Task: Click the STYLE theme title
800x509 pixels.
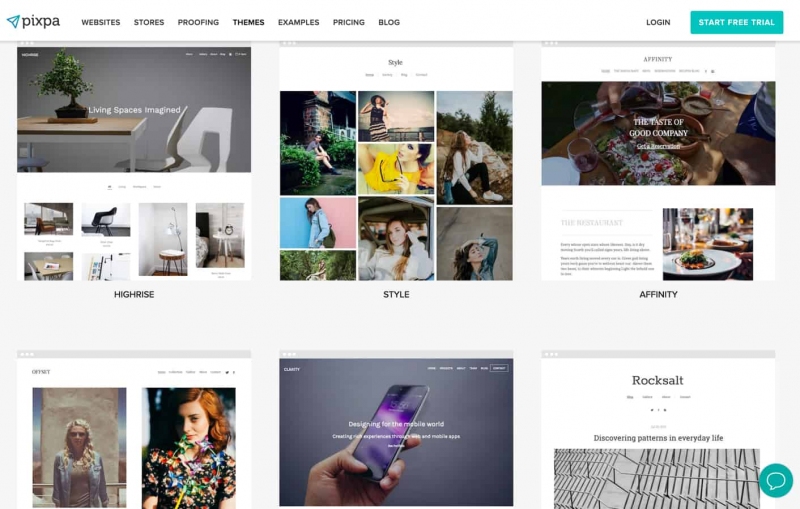Action: 396,294
